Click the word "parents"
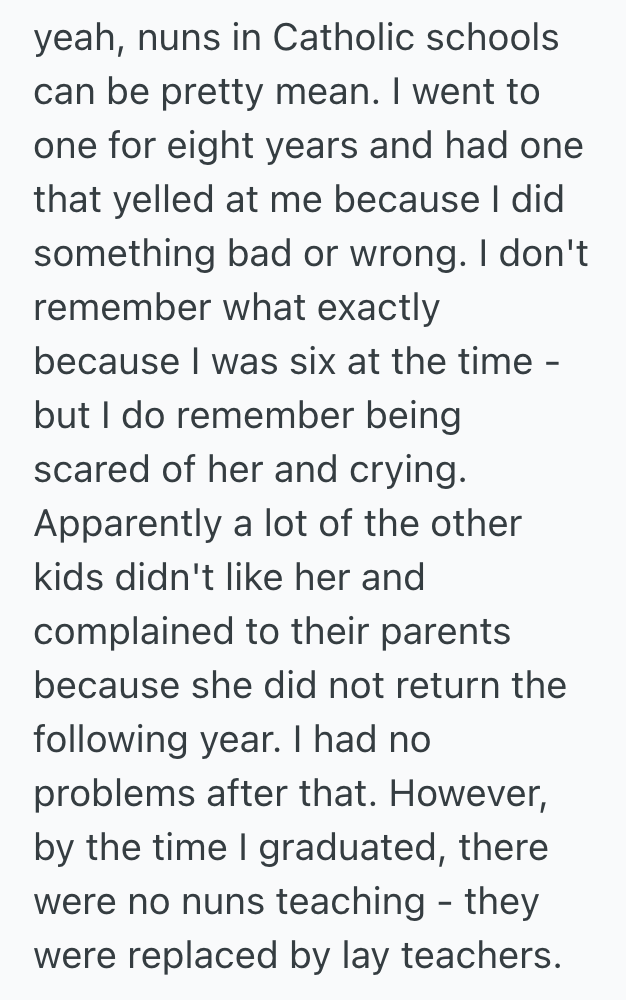Screen dimensions: 626x1000 443,632
